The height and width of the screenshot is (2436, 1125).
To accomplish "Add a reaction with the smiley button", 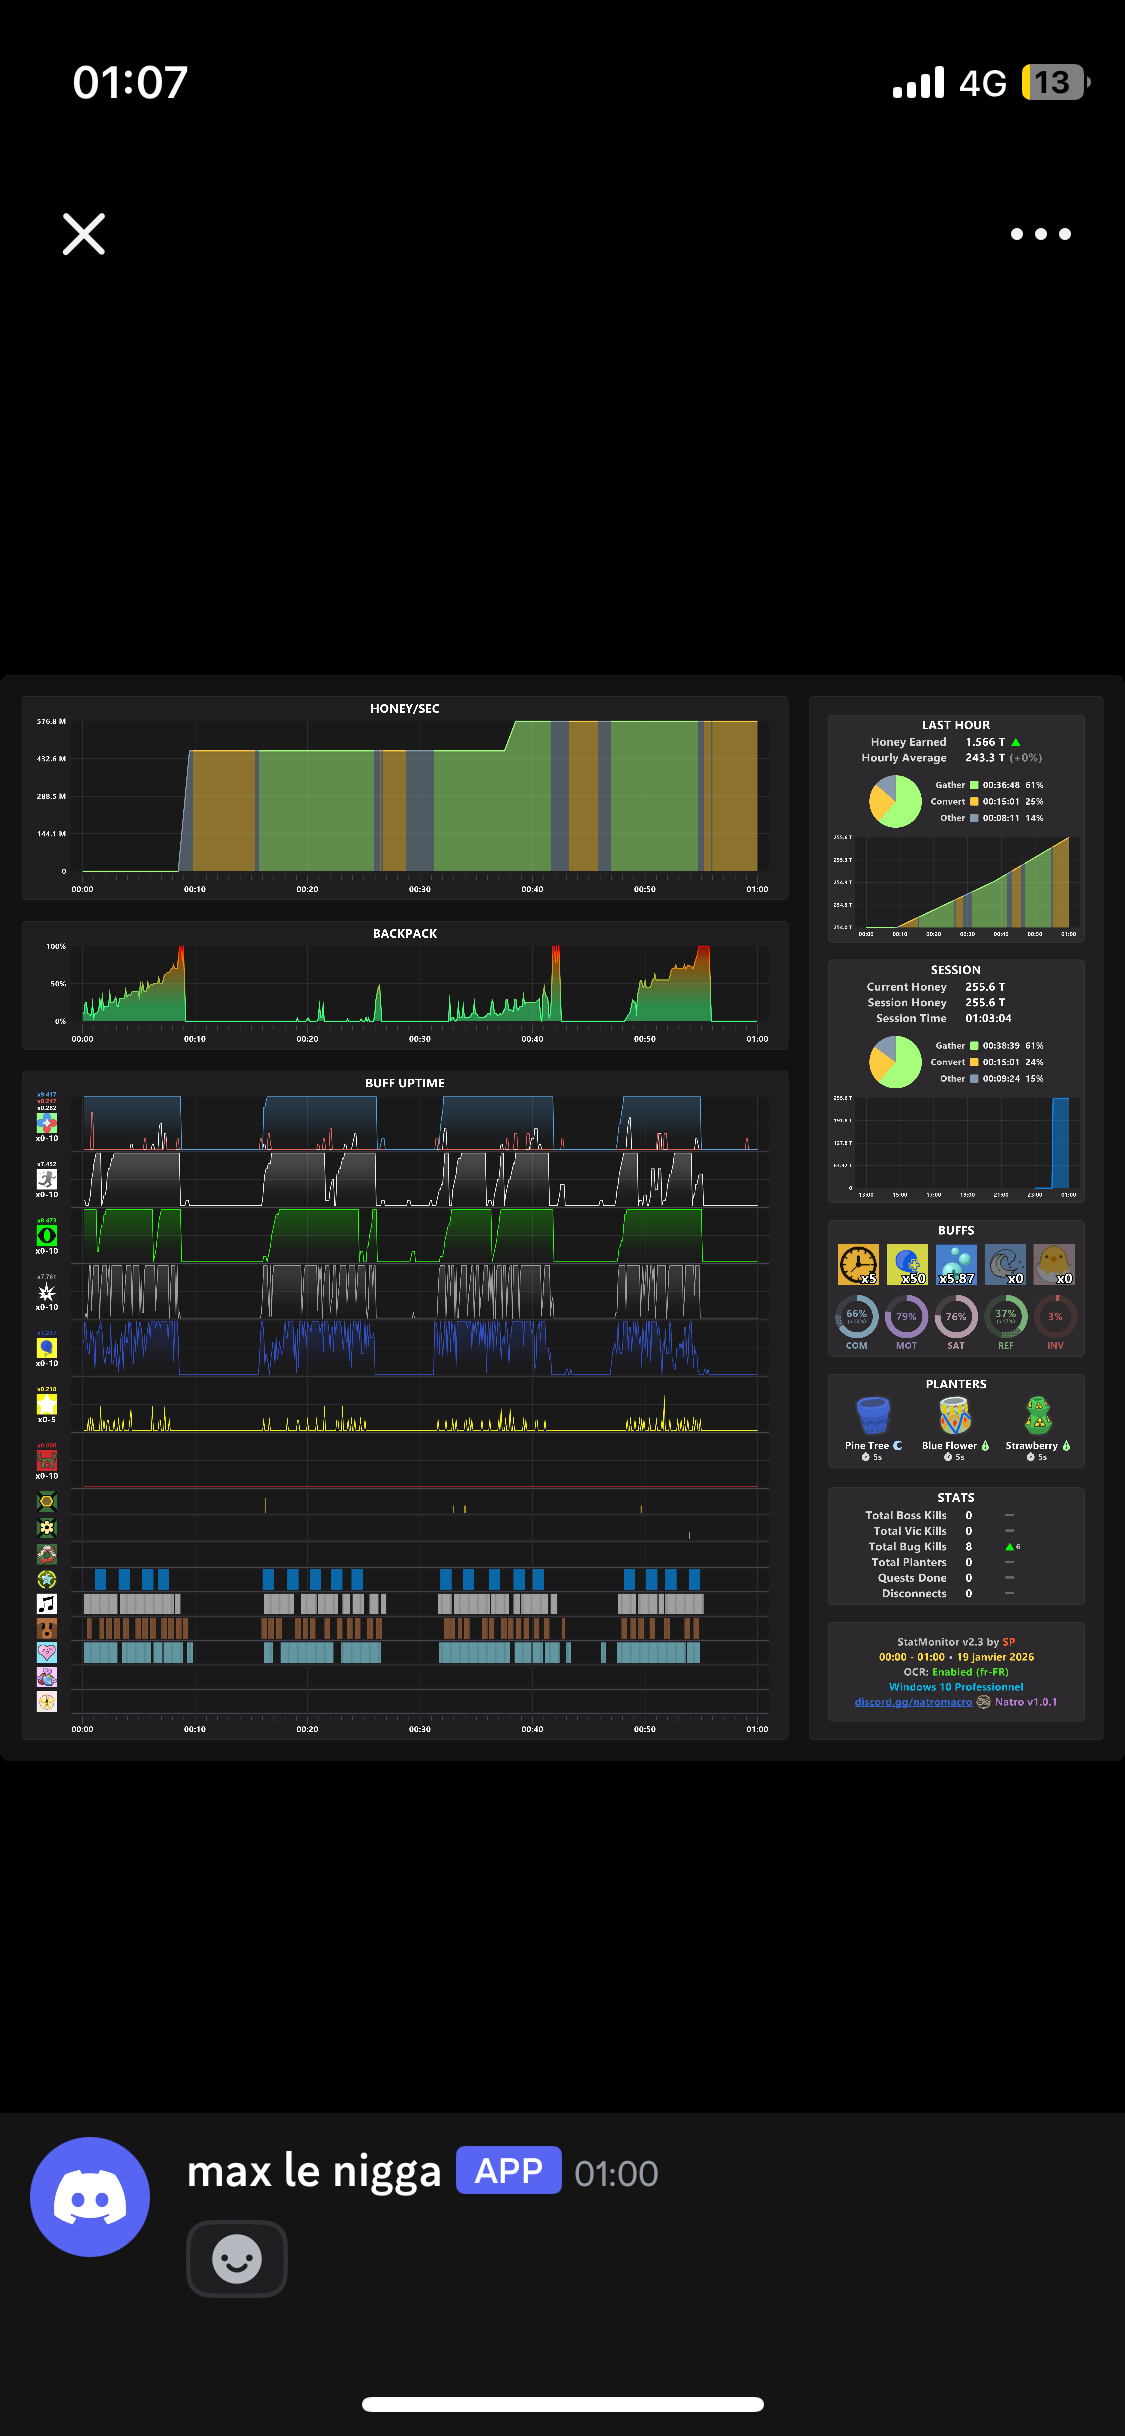I will 237,2259.
